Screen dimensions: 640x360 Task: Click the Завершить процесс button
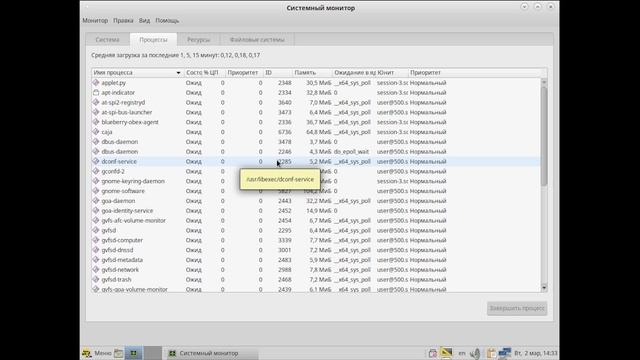click(x=517, y=308)
